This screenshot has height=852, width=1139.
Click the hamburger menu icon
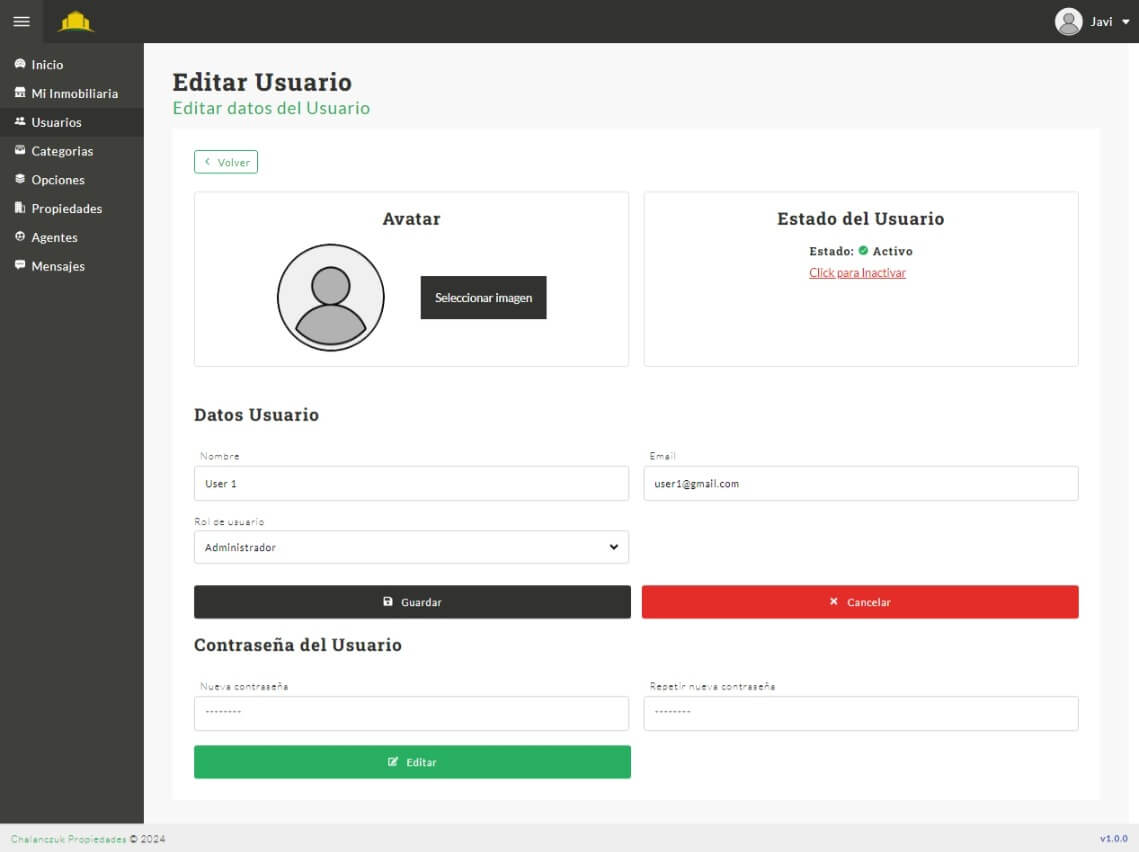21,21
